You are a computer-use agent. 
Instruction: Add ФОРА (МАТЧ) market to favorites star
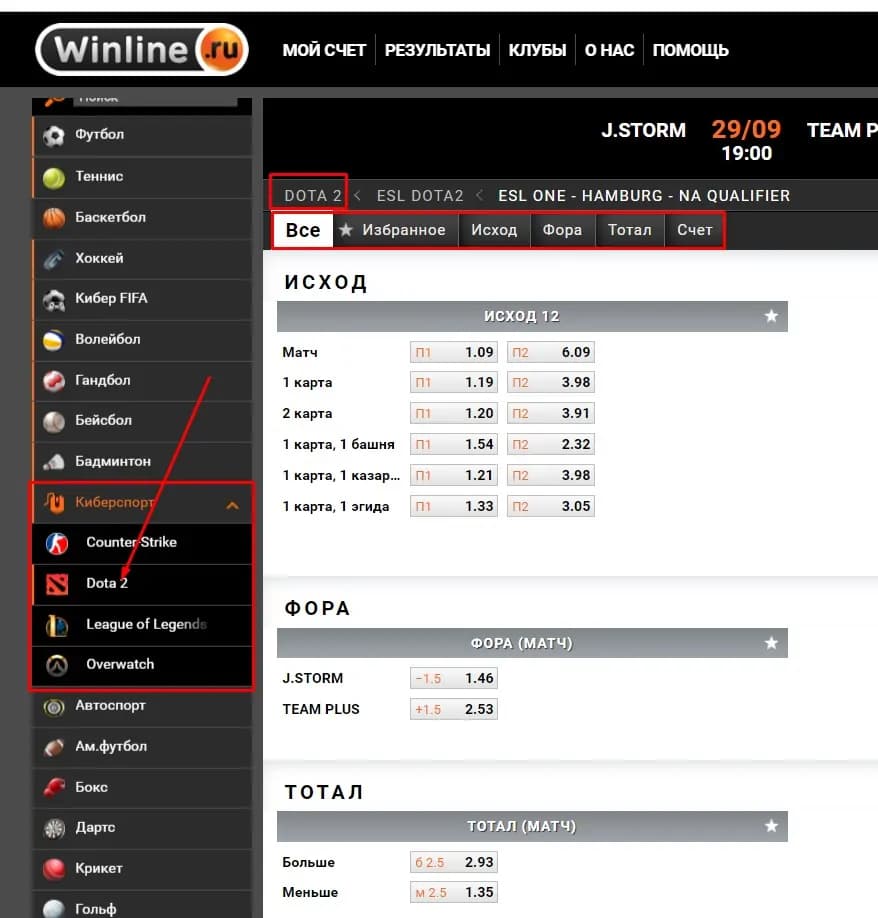(x=771, y=643)
